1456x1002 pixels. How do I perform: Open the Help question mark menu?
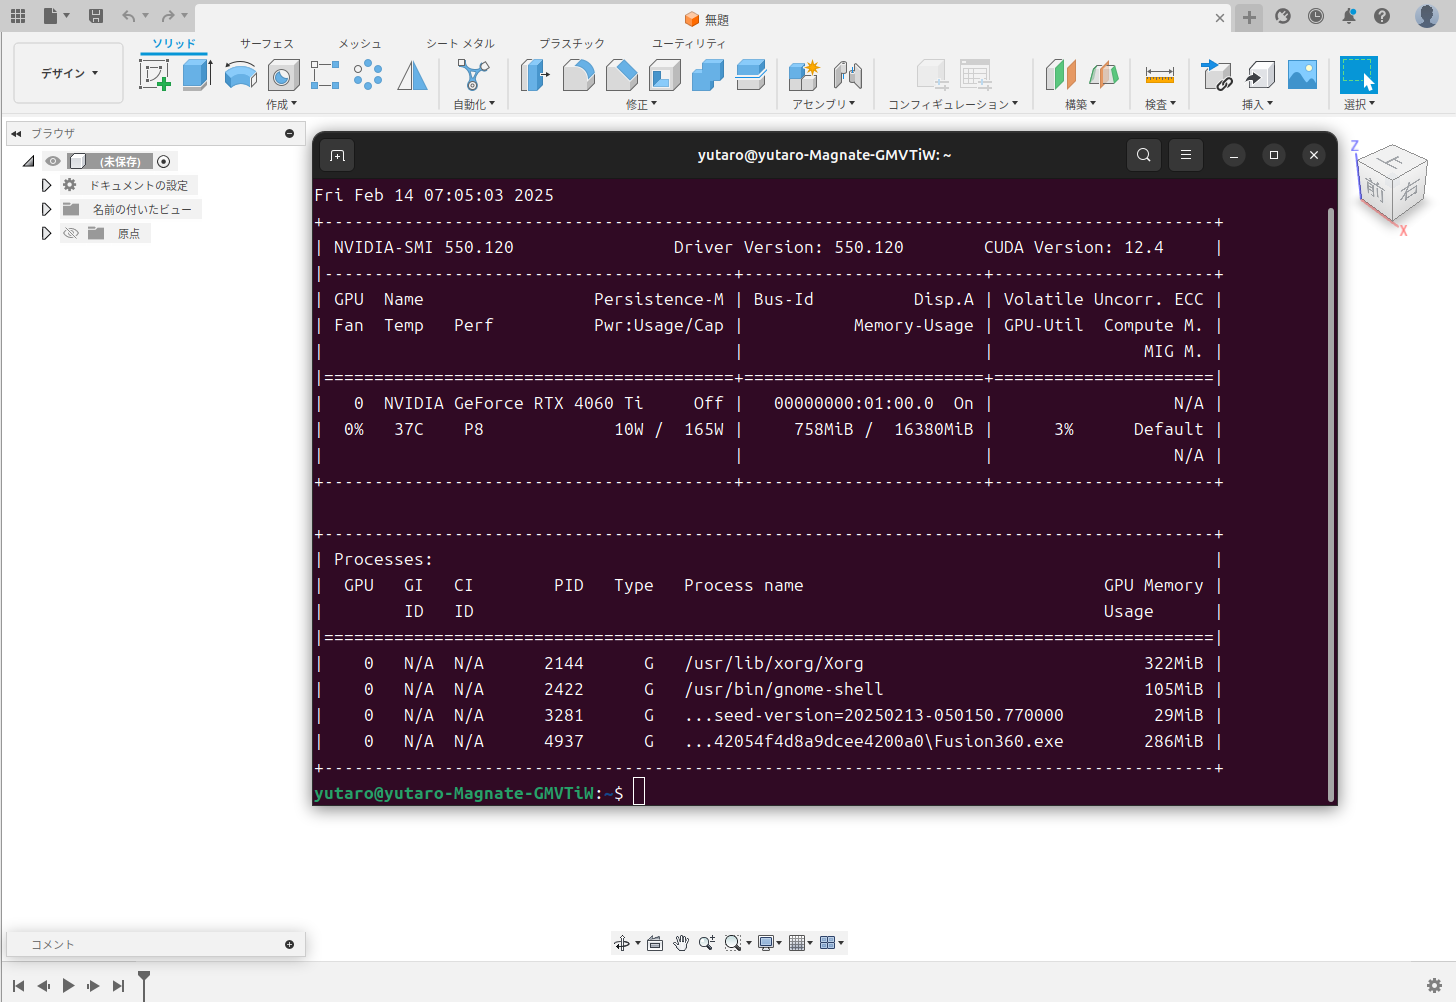pos(1382,16)
